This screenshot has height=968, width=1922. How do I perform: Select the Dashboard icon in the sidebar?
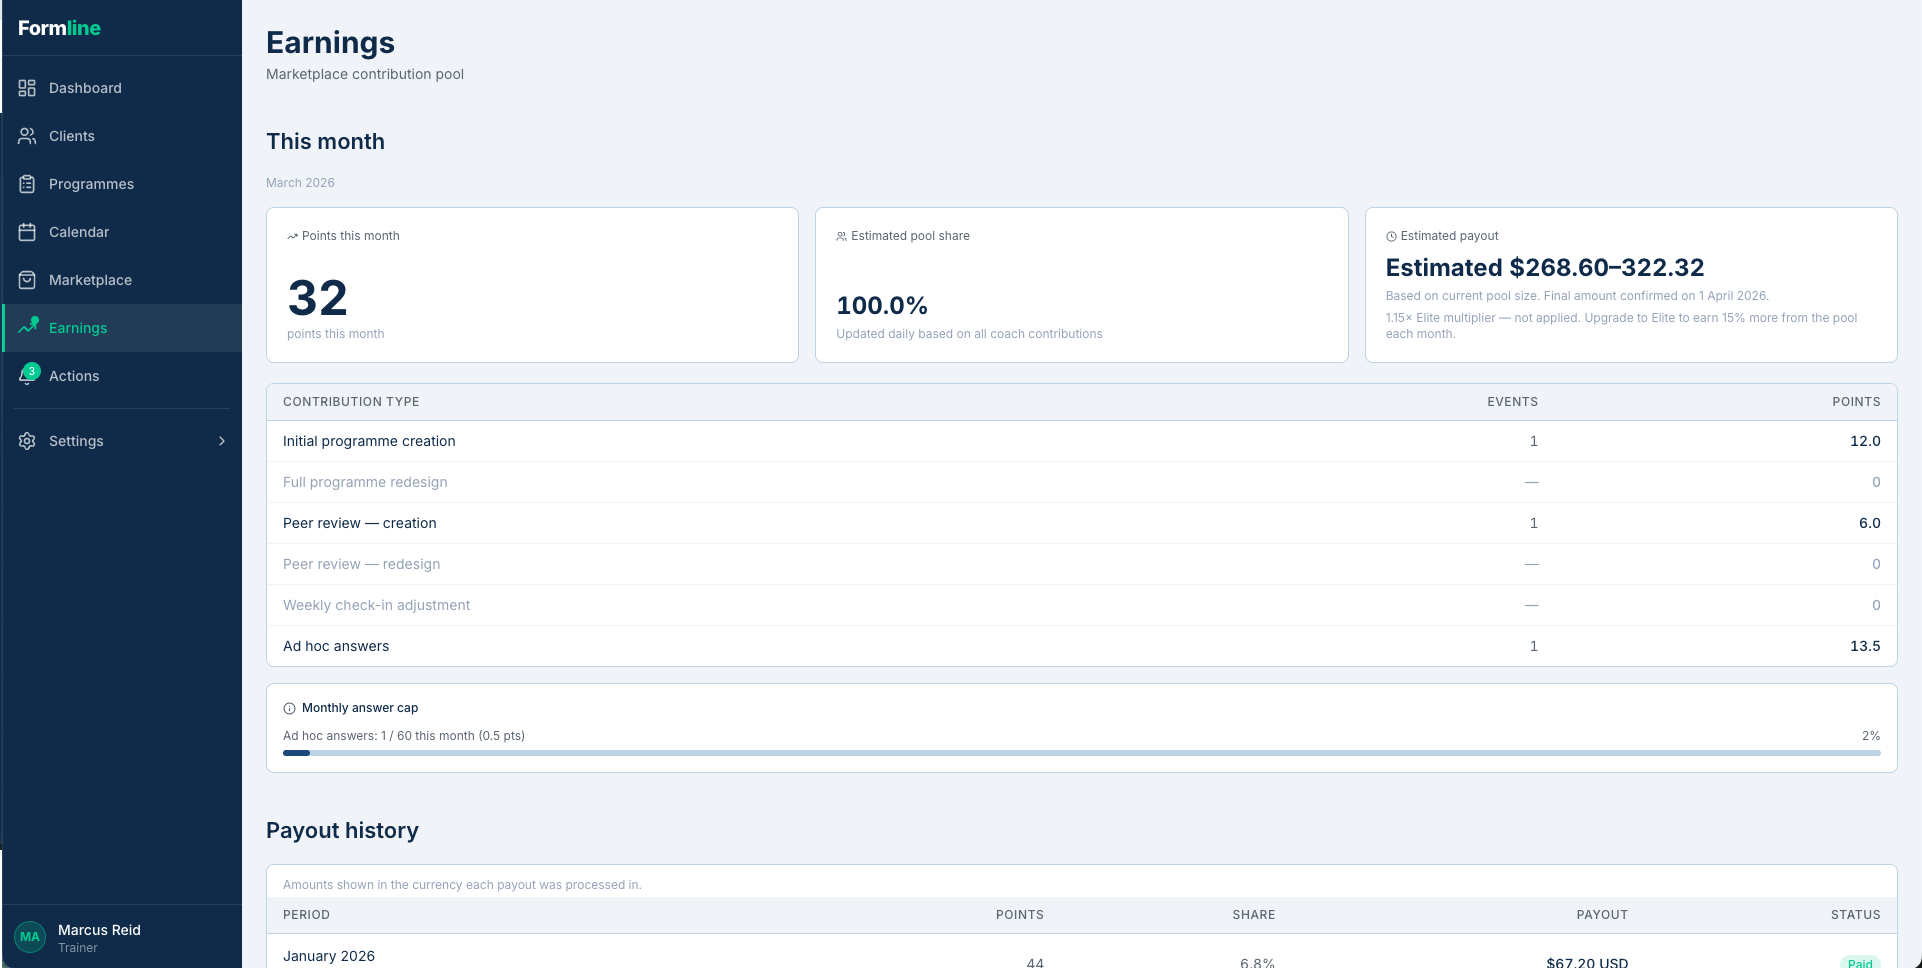click(x=27, y=88)
